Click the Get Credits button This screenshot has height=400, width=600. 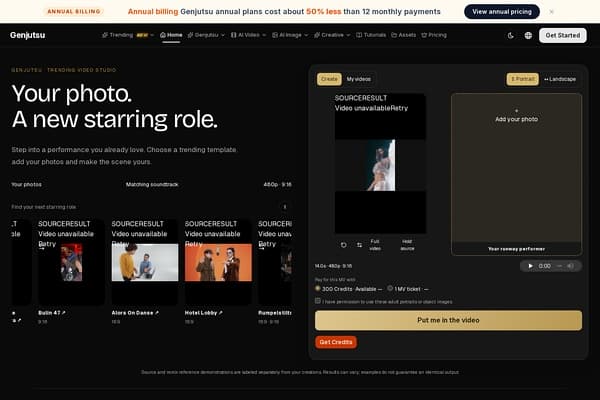(x=336, y=342)
